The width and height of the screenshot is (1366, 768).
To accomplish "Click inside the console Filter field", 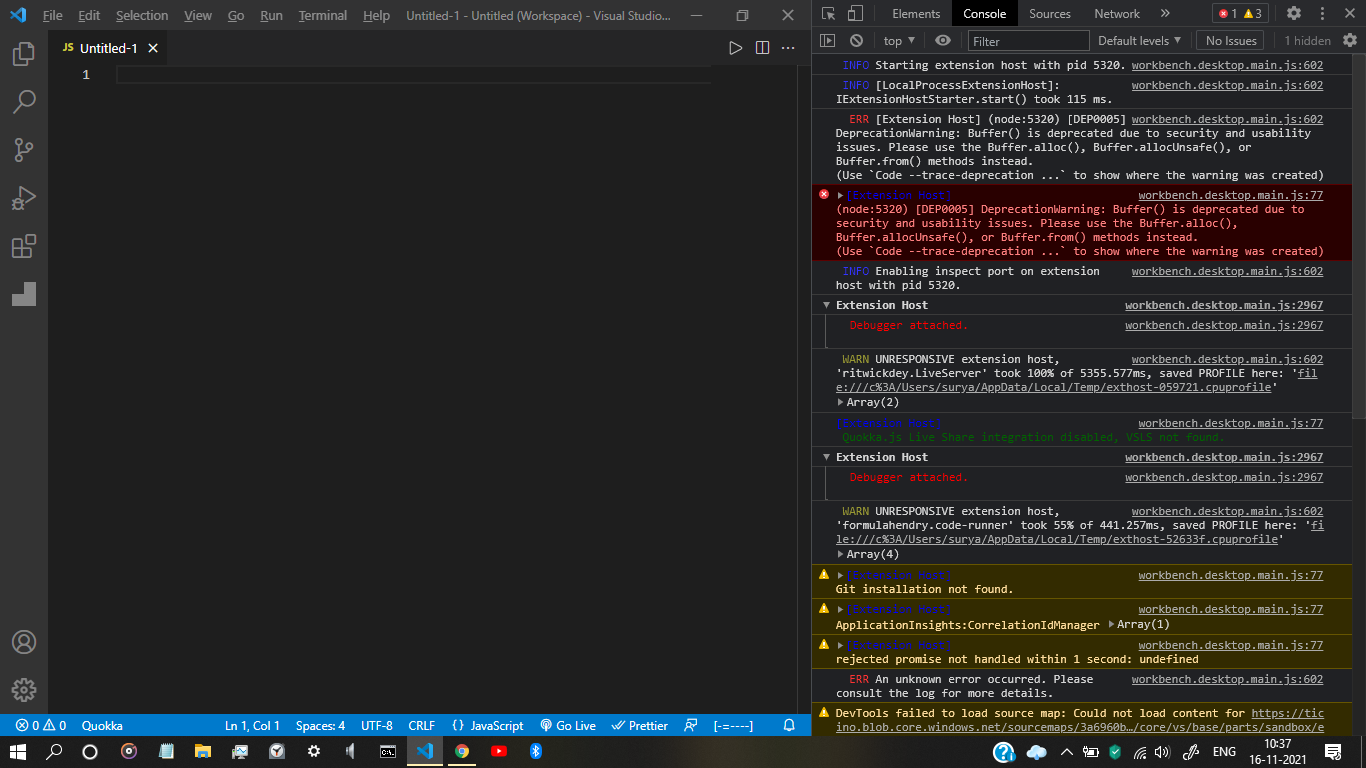I will click(x=1028, y=40).
